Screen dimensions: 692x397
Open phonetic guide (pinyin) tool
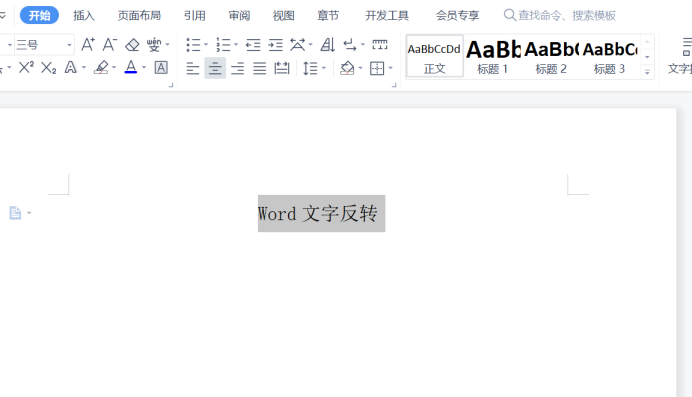click(154, 45)
